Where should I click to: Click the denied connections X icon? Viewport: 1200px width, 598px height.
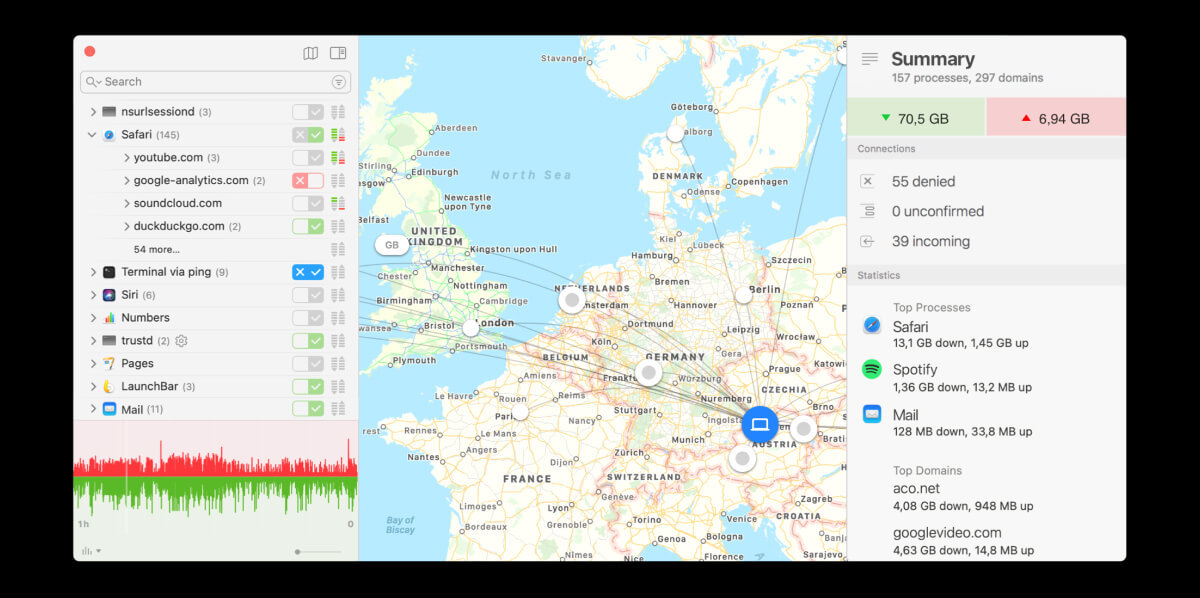click(x=867, y=181)
